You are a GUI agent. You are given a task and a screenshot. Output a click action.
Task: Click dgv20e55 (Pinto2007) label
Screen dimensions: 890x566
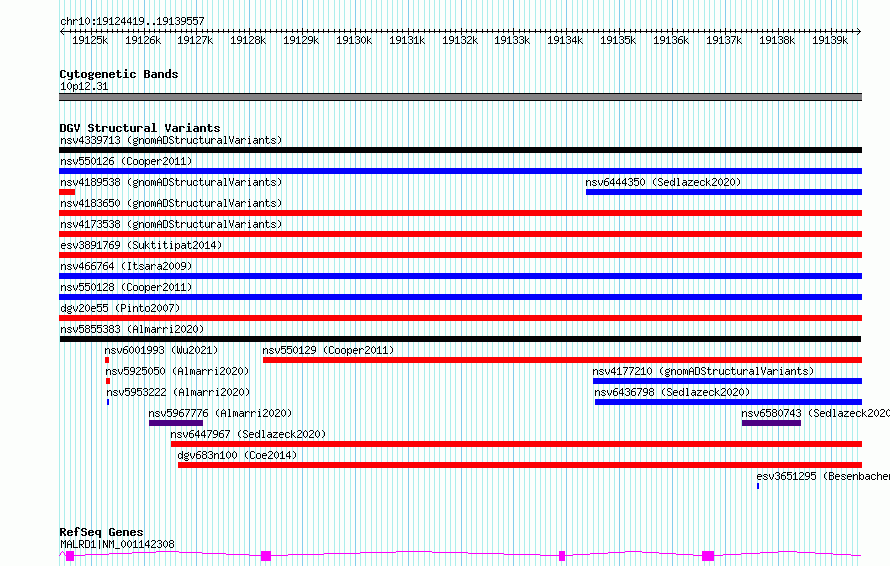click(x=120, y=308)
